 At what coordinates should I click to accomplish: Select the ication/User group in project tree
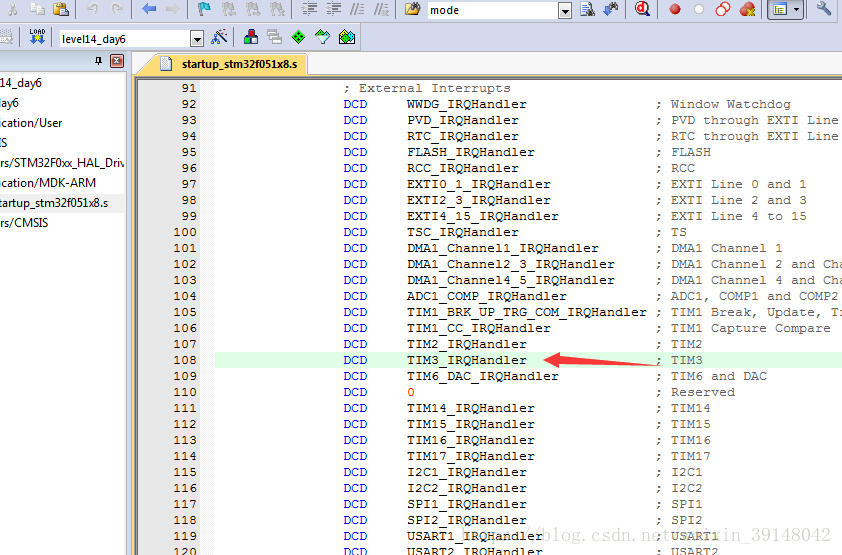(x=31, y=123)
